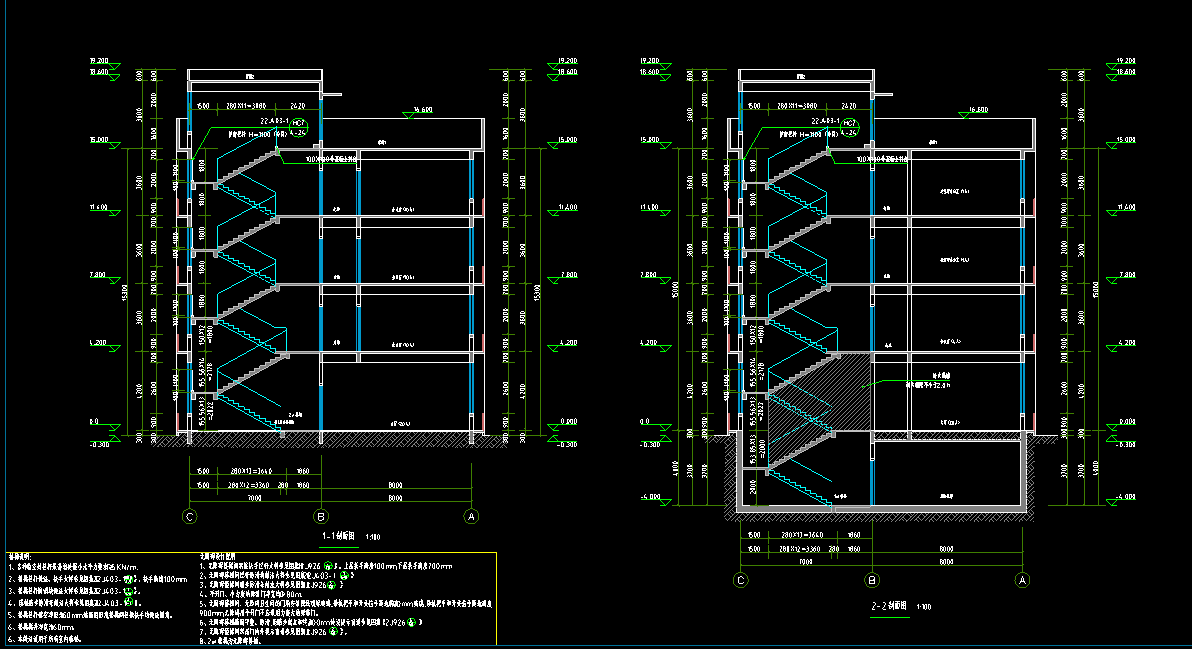The height and width of the screenshot is (649, 1192).
Task: Select grid bubble C under the 2-2 section
Action: 740,580
